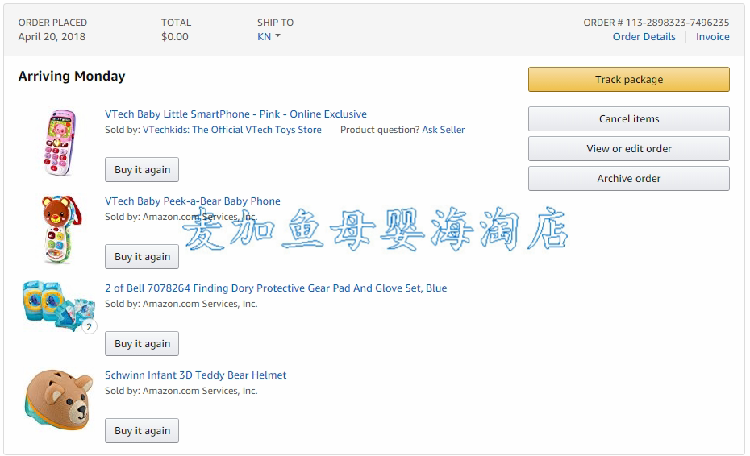Buy the Finding Dory gear set again
750x456 pixels.
click(142, 343)
